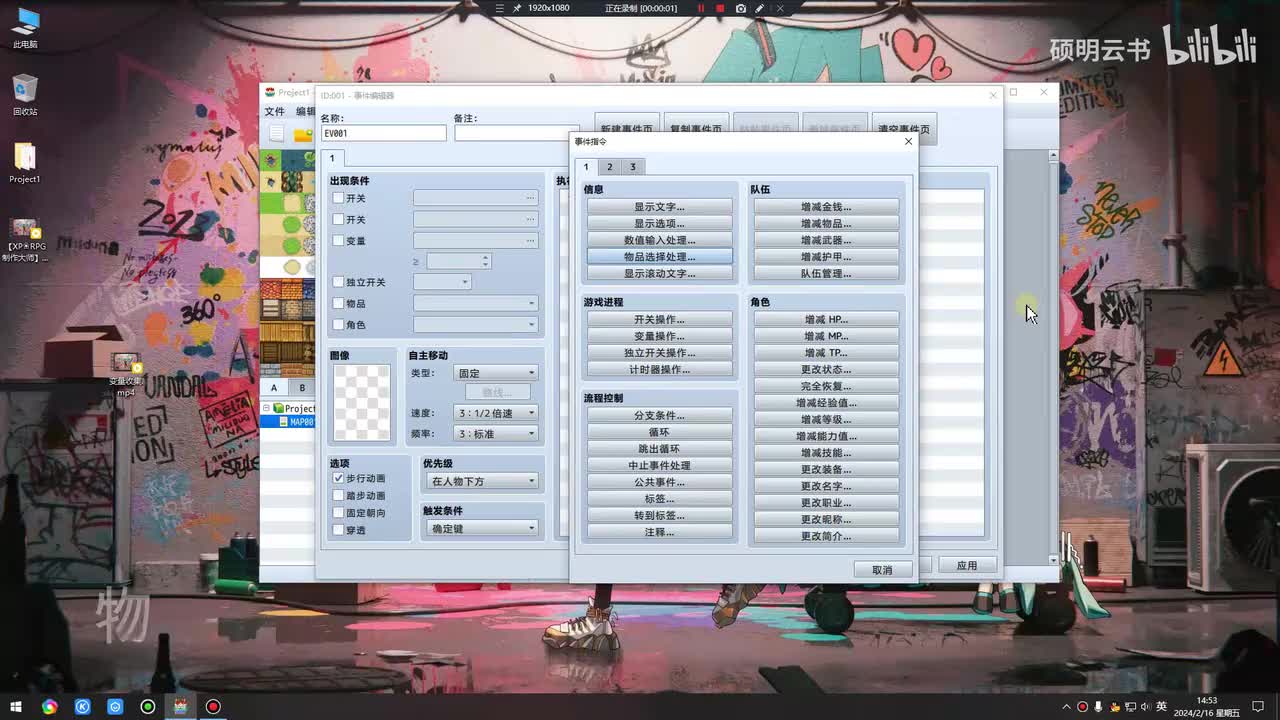Click the 备注 note input field

point(516,133)
